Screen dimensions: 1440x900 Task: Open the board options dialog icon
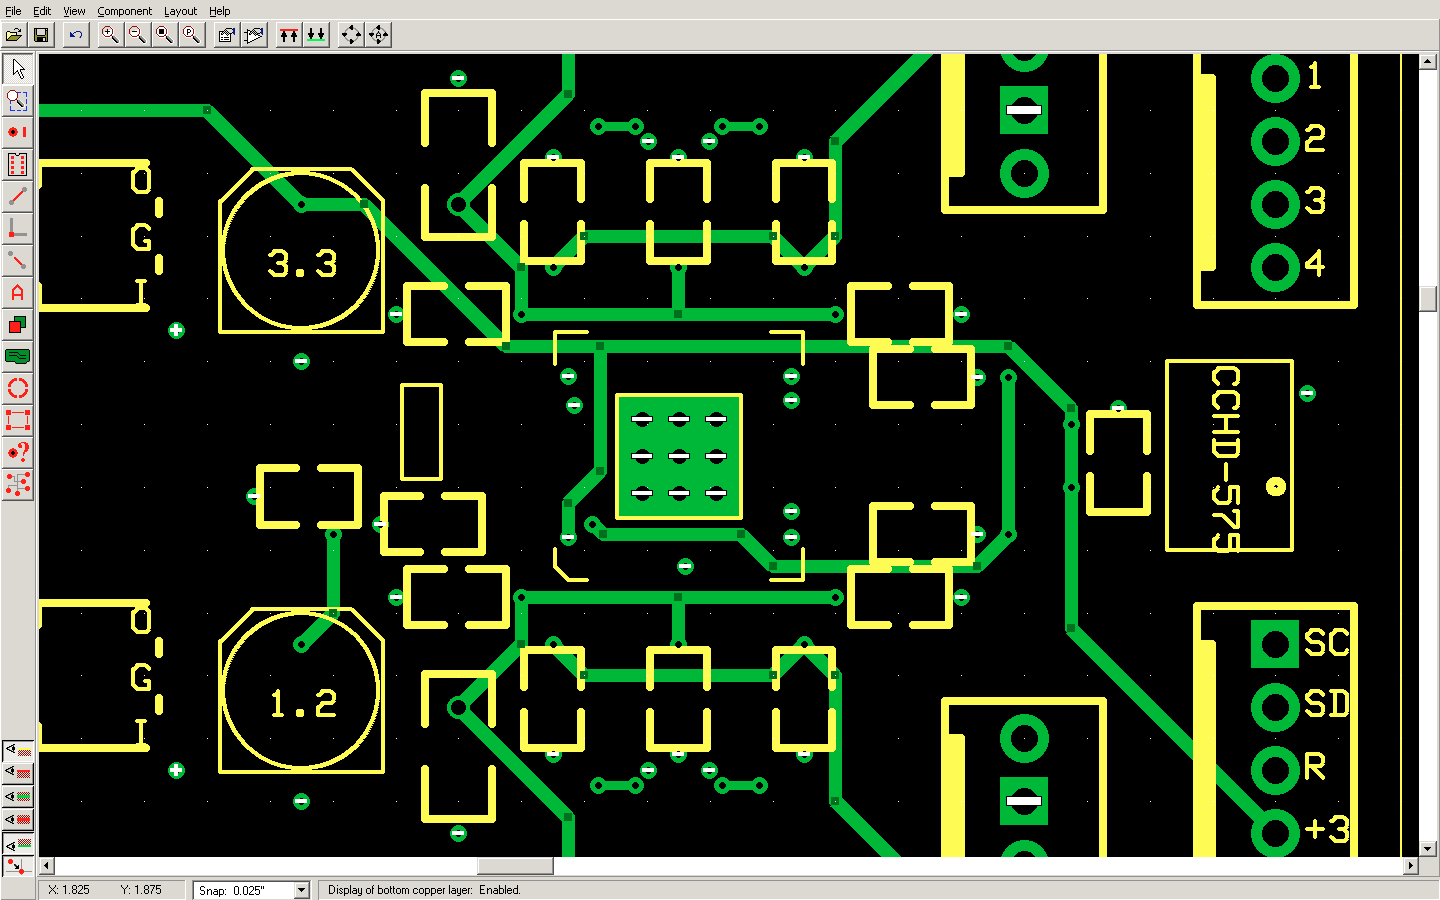tap(227, 35)
